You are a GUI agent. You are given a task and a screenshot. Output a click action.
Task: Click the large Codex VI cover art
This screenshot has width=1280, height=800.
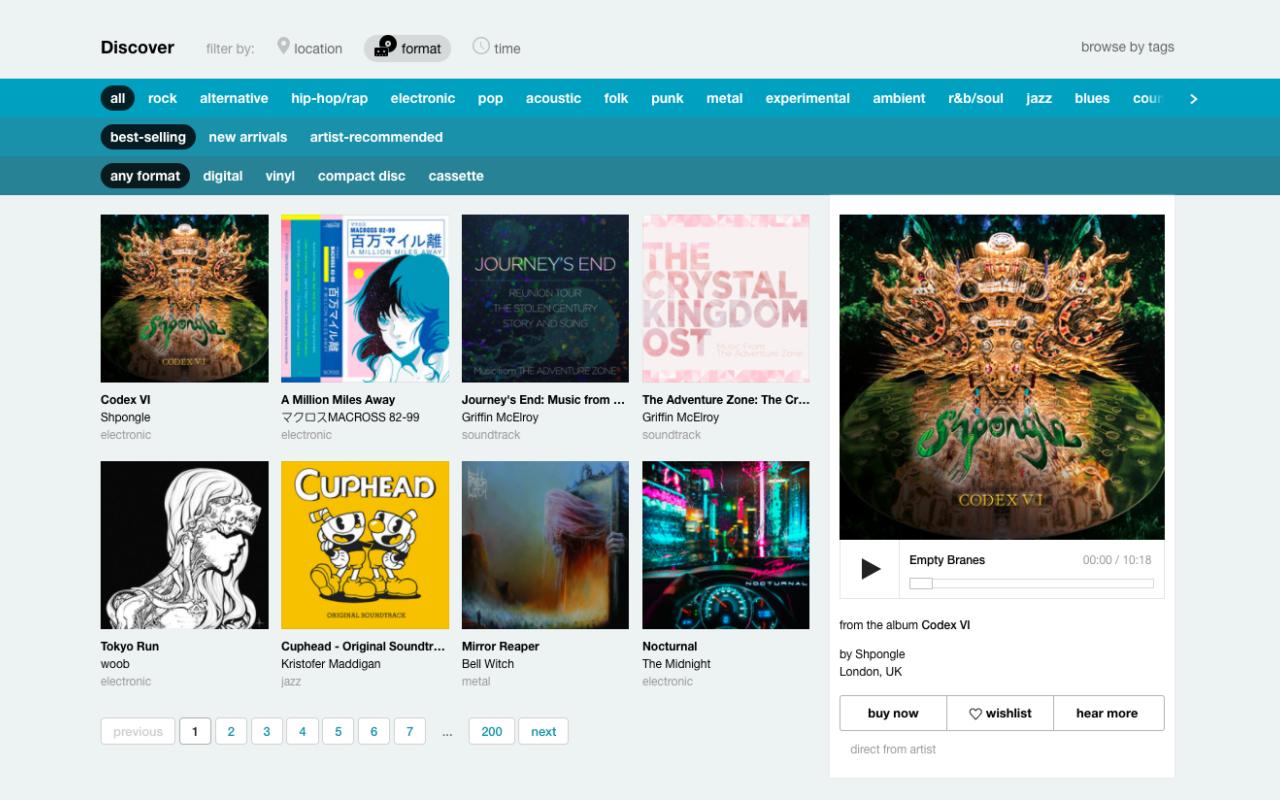1002,377
